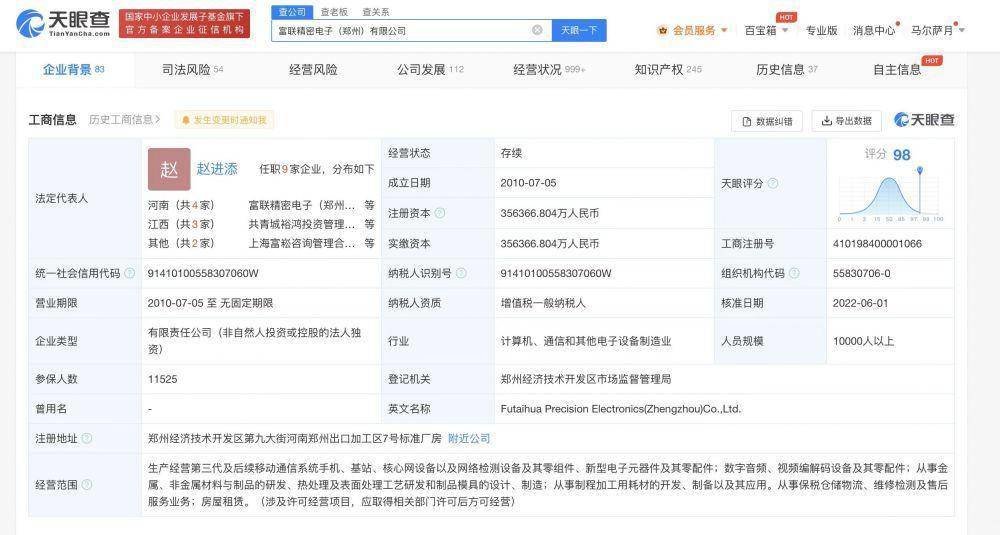Click the insured count 11525

[x=163, y=379]
